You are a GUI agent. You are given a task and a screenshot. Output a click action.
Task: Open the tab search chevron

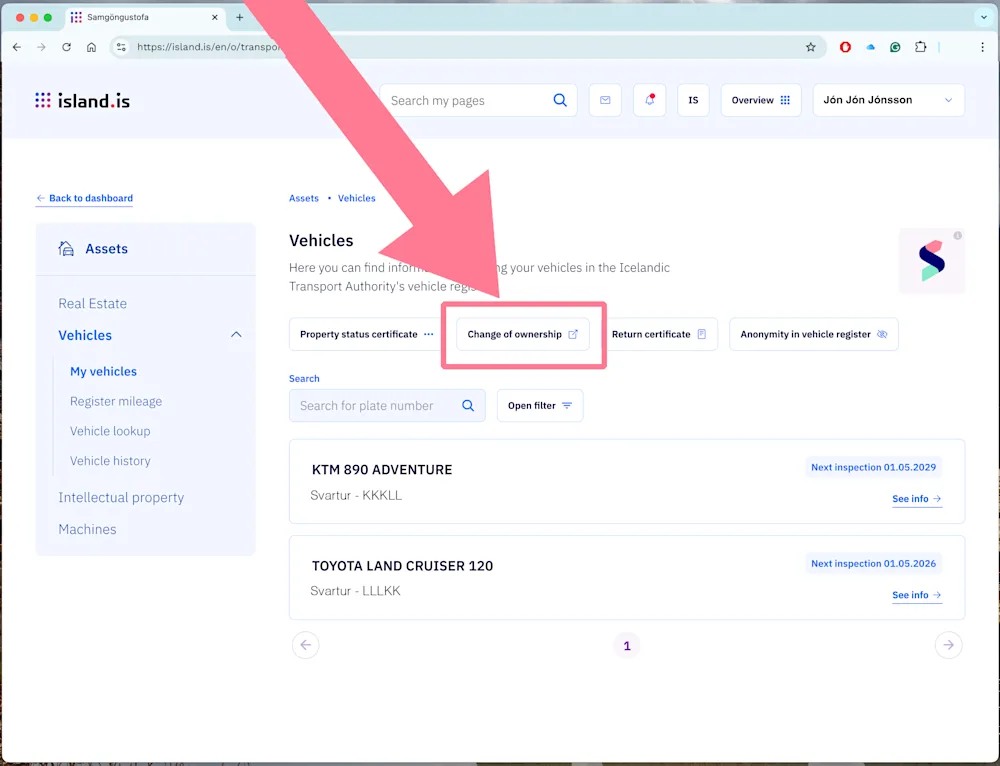click(983, 17)
